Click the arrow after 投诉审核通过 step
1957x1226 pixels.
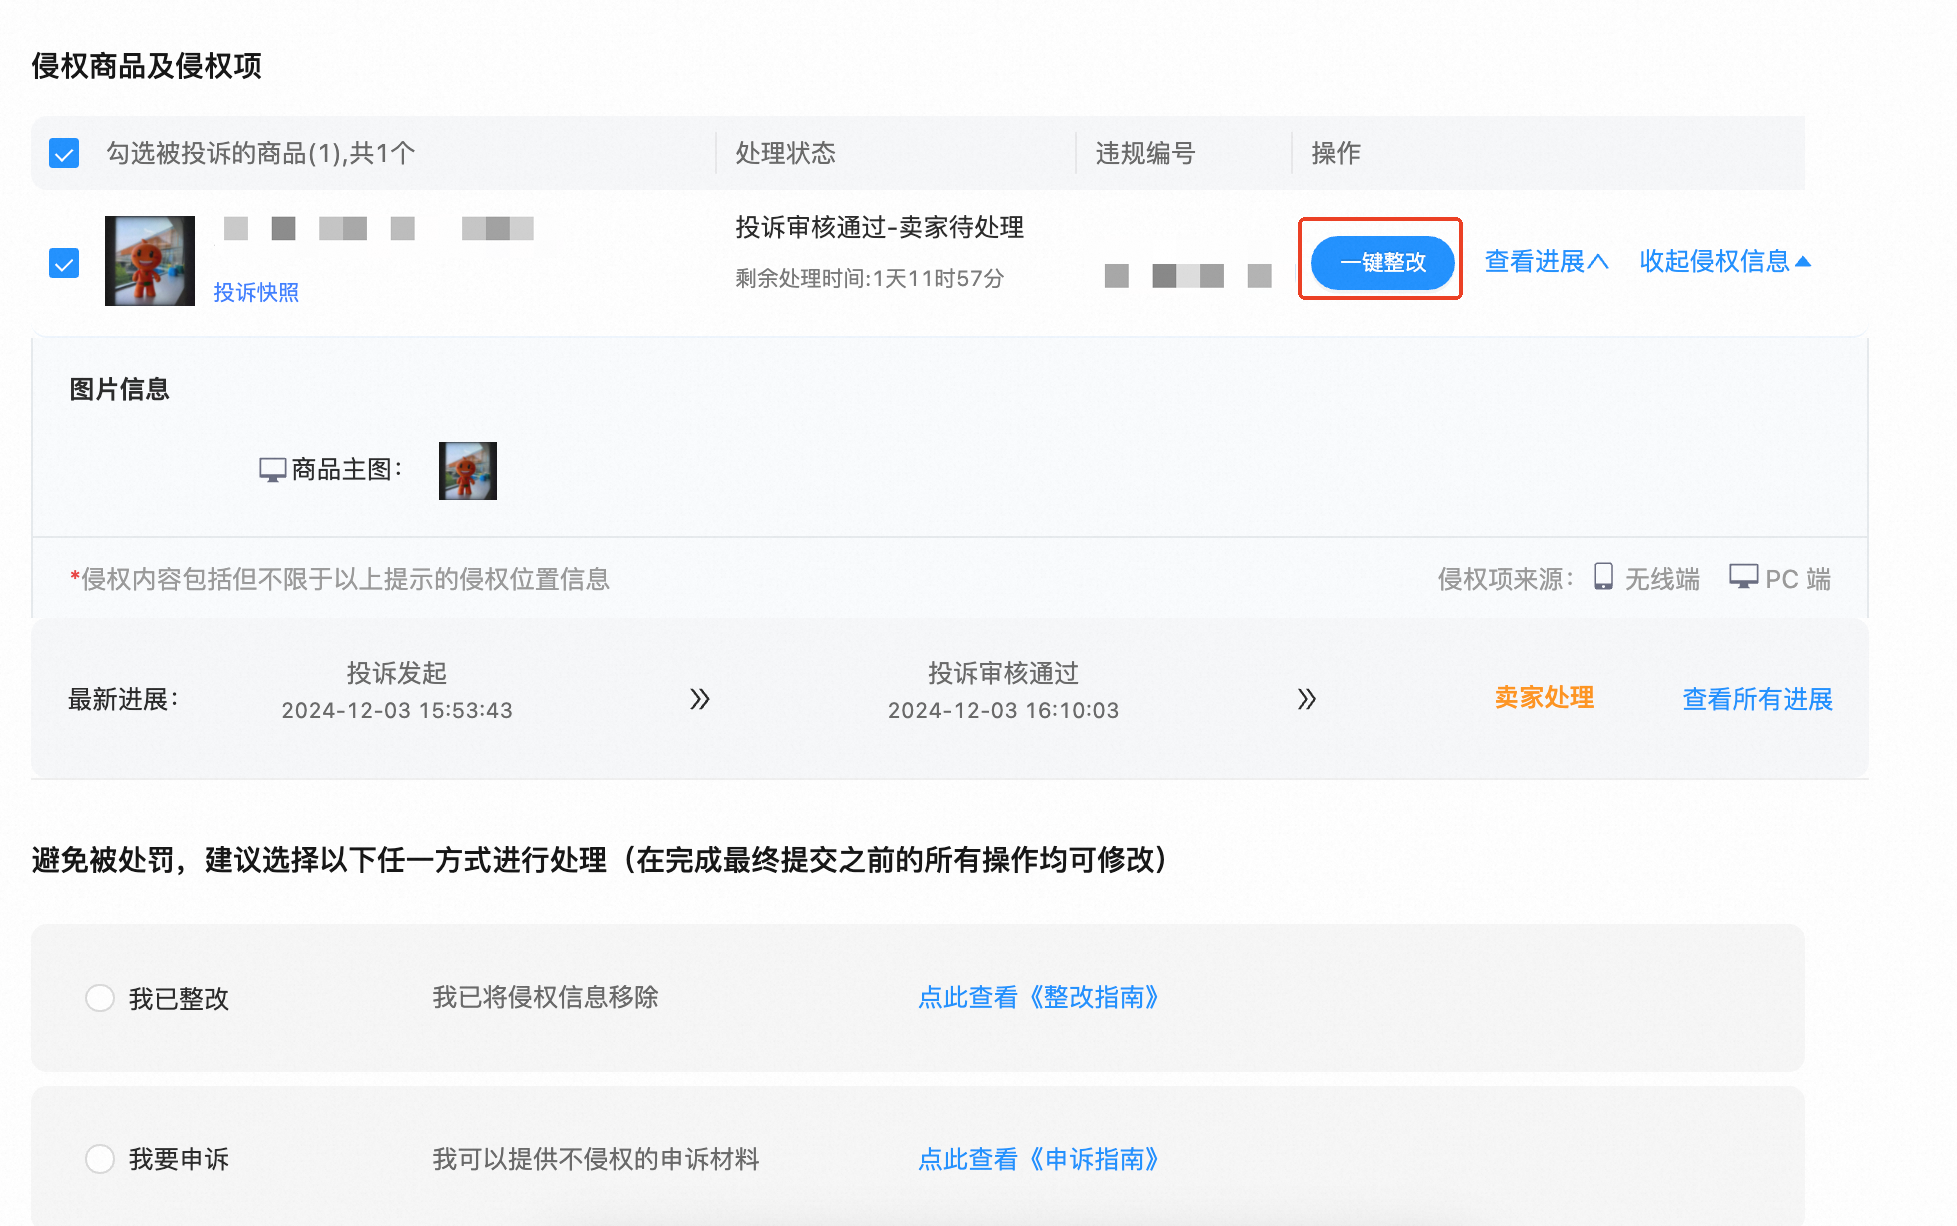1306,699
